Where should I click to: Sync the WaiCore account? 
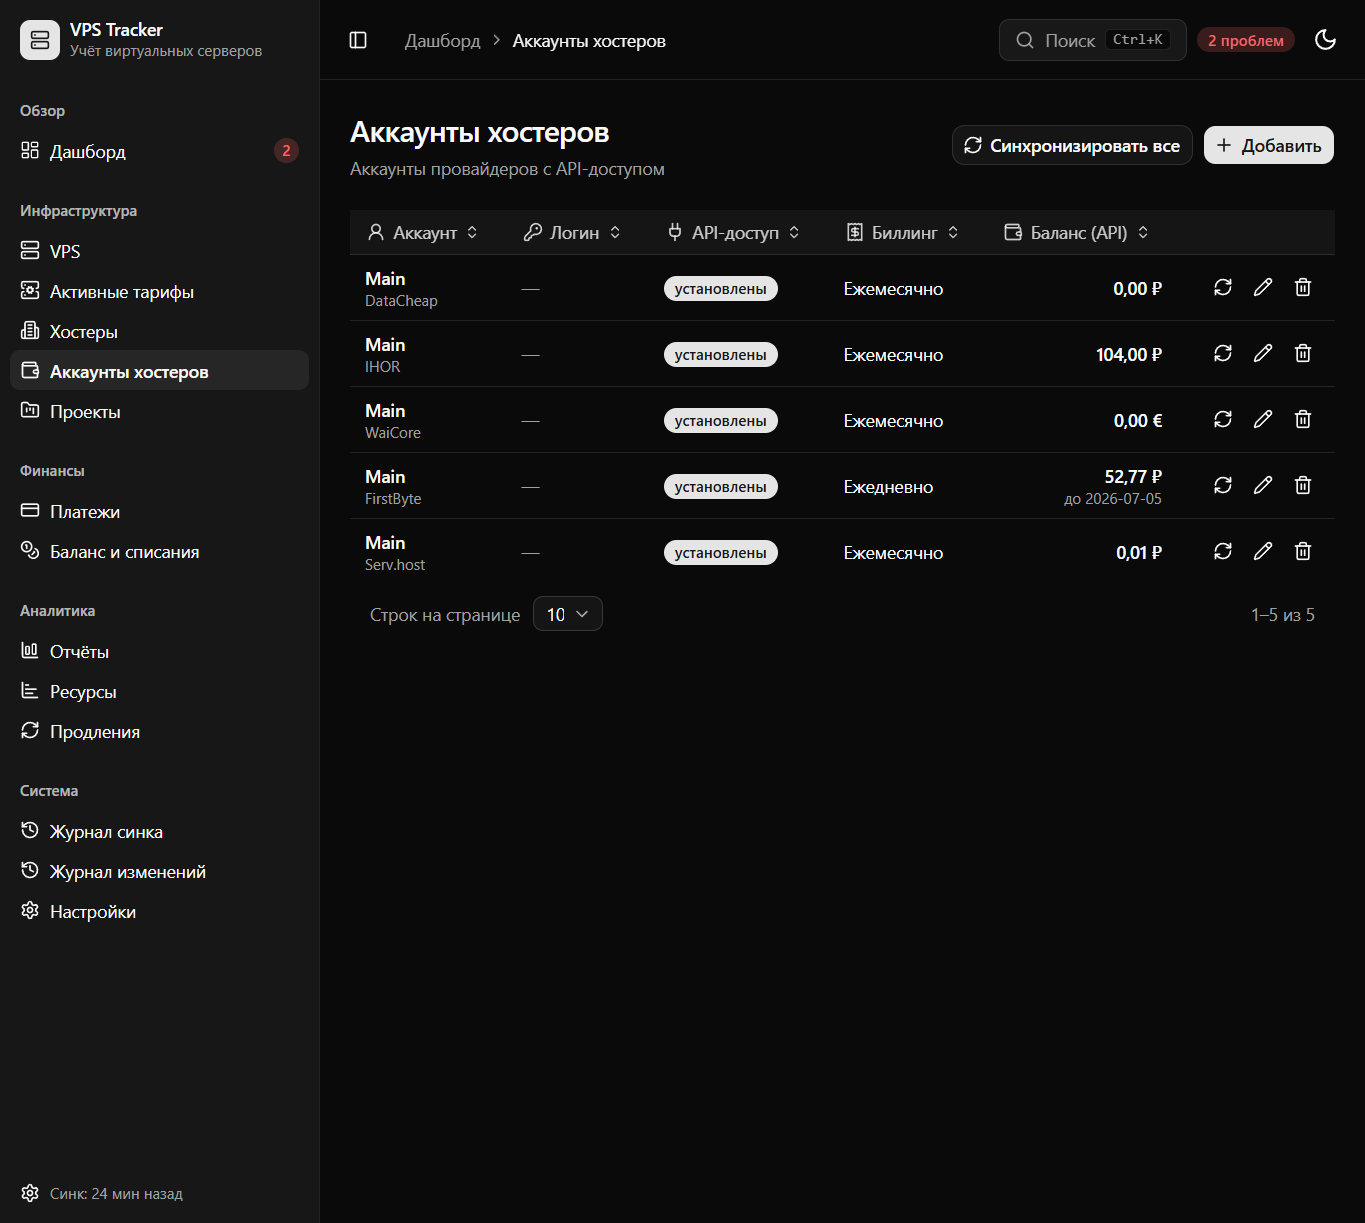point(1223,419)
